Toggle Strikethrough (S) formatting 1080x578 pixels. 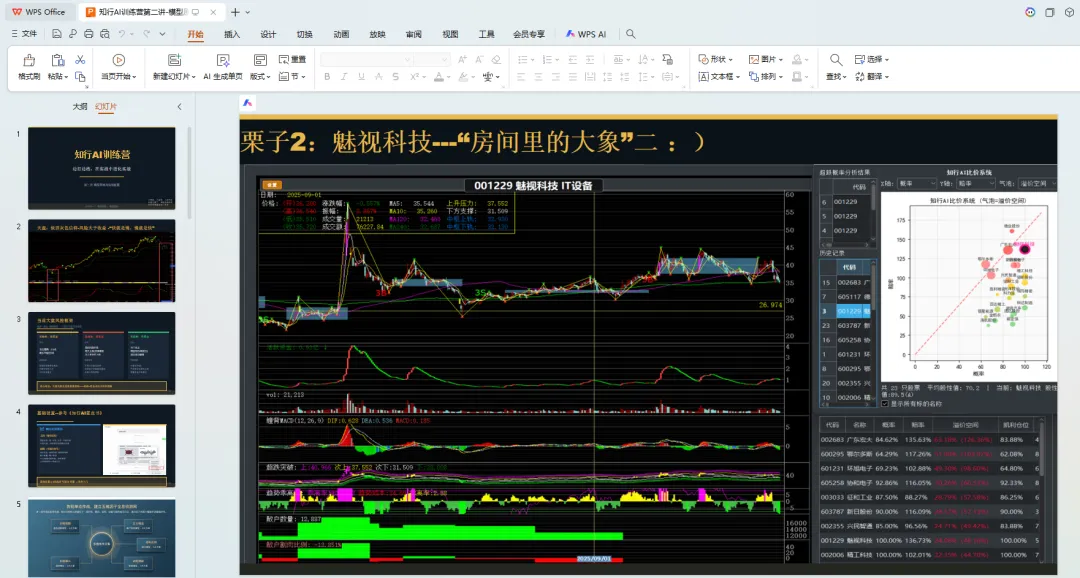(395, 76)
